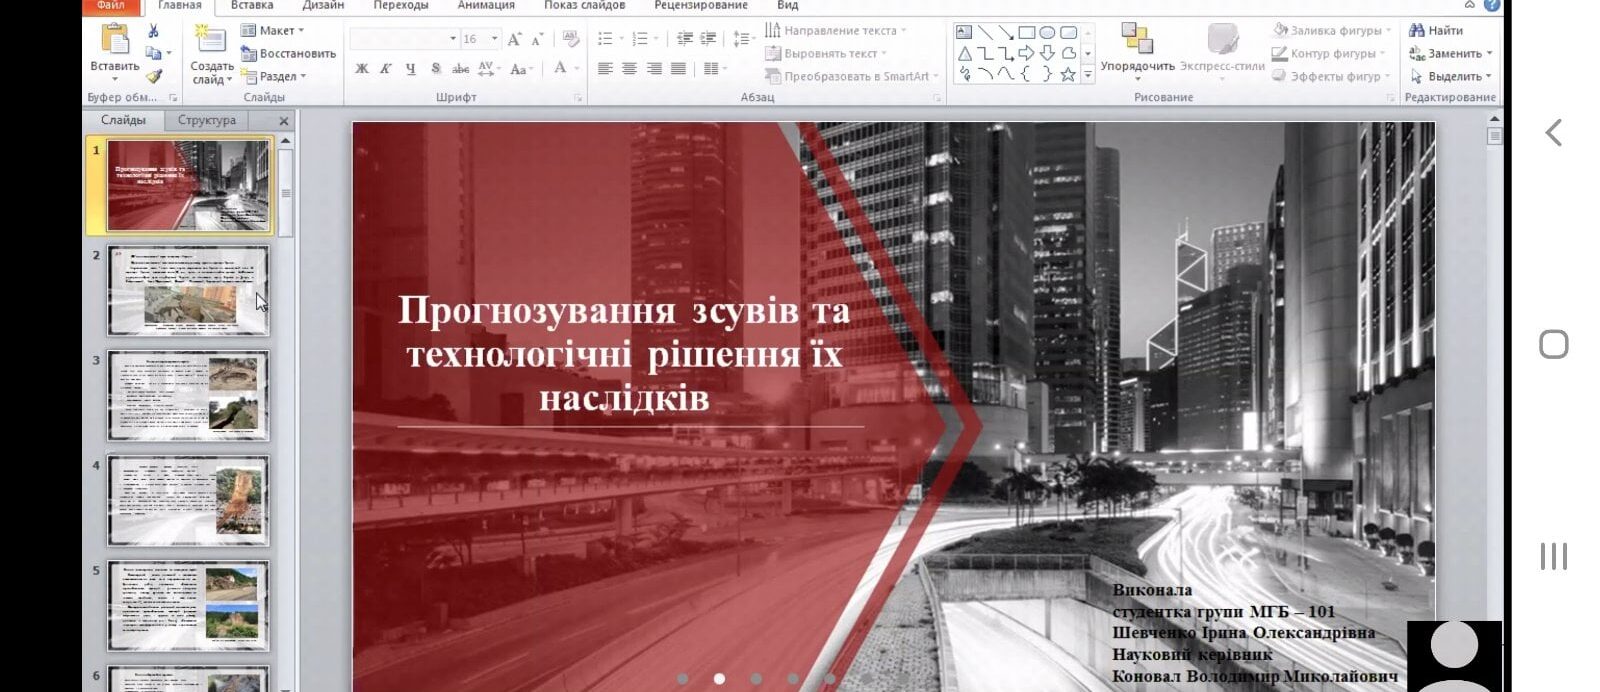Switch to the Показ слайдов tab
Image resolution: width=1600 pixels, height=692 pixels.
(584, 5)
